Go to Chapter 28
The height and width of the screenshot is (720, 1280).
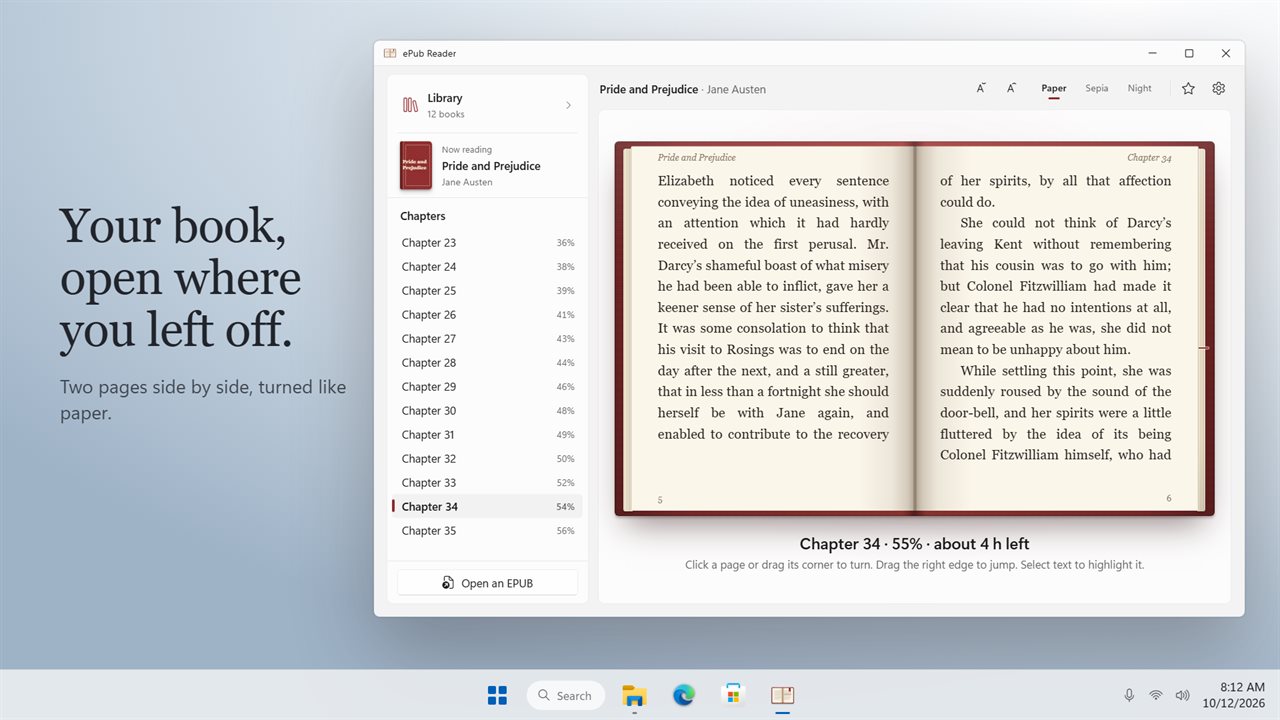487,363
